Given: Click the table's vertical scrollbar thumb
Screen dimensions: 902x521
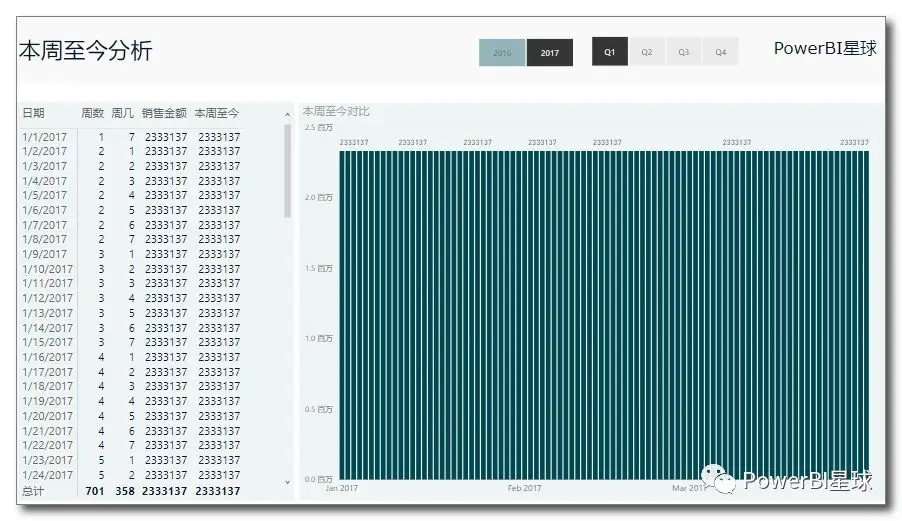Looking at the screenshot, I should tap(288, 171).
